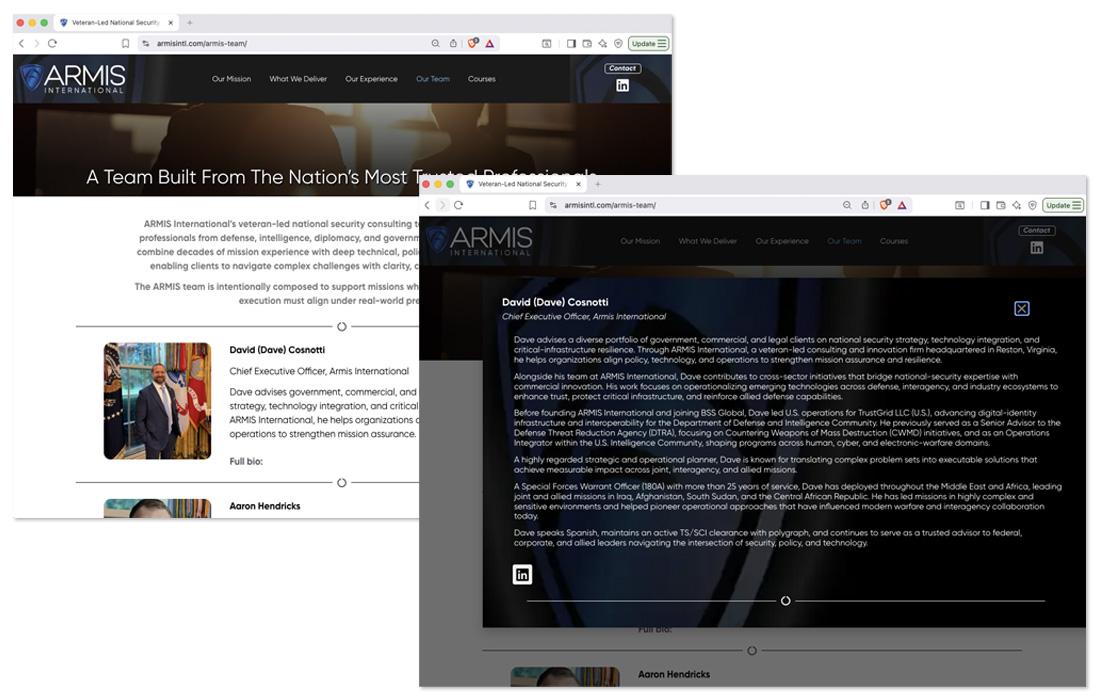Click Aaron Hendricks name in front window
This screenshot has height=700, width=1100.
click(x=673, y=675)
